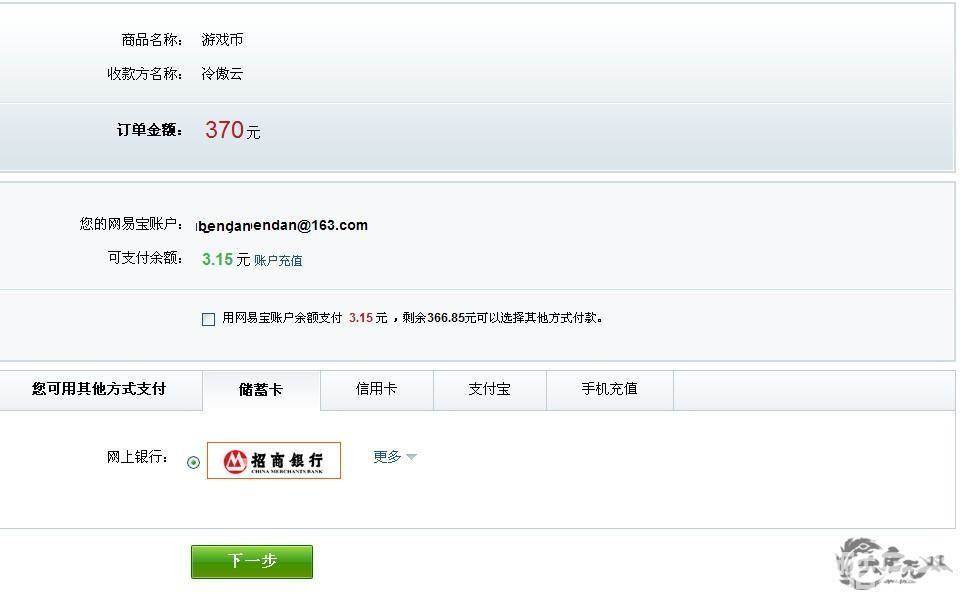Click the 游戏币 product name
The width and height of the screenshot is (965, 599).
tap(222, 40)
